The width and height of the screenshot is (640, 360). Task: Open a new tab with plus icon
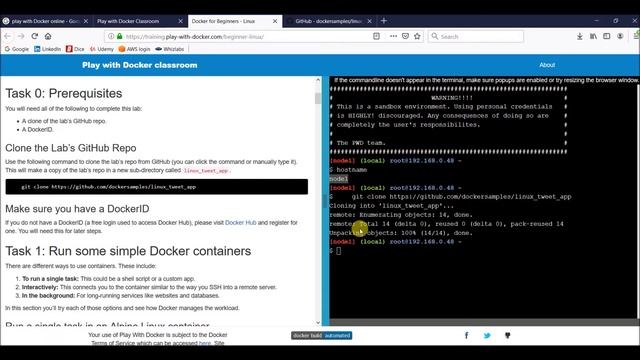tap(384, 21)
